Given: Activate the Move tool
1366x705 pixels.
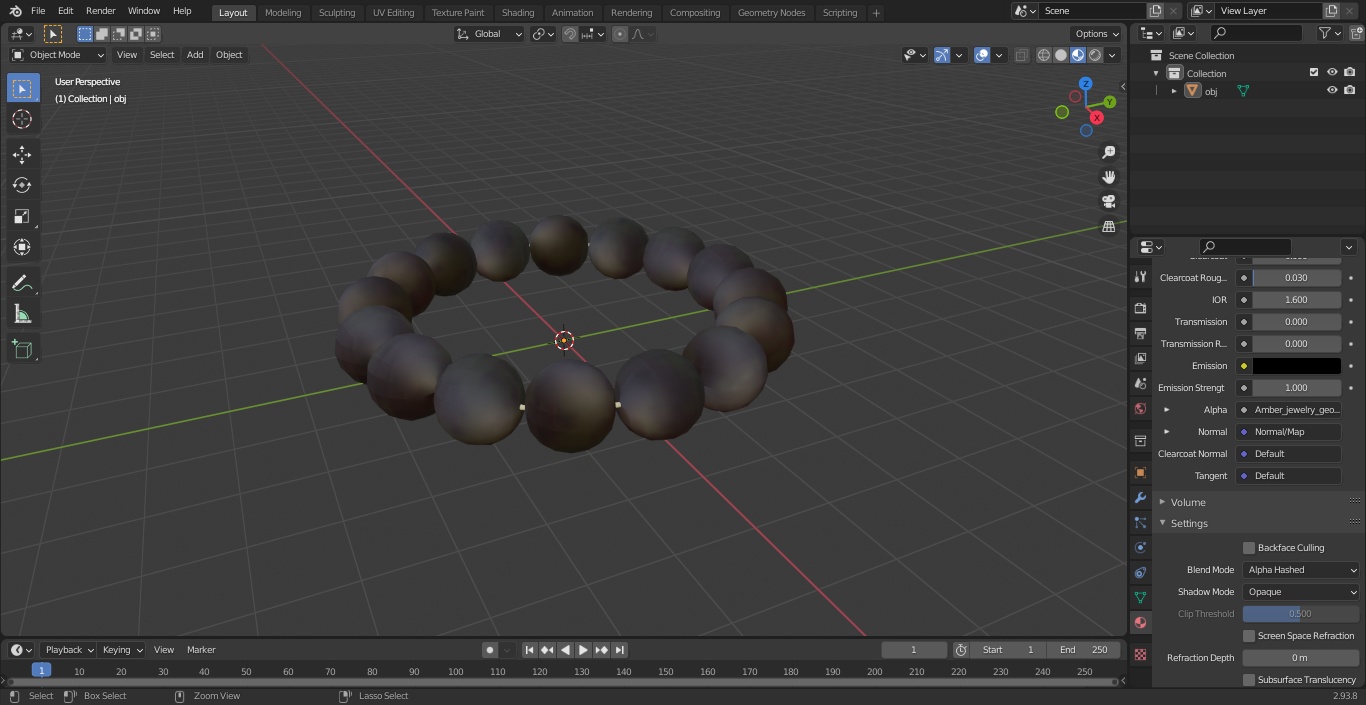Looking at the screenshot, I should 22,154.
